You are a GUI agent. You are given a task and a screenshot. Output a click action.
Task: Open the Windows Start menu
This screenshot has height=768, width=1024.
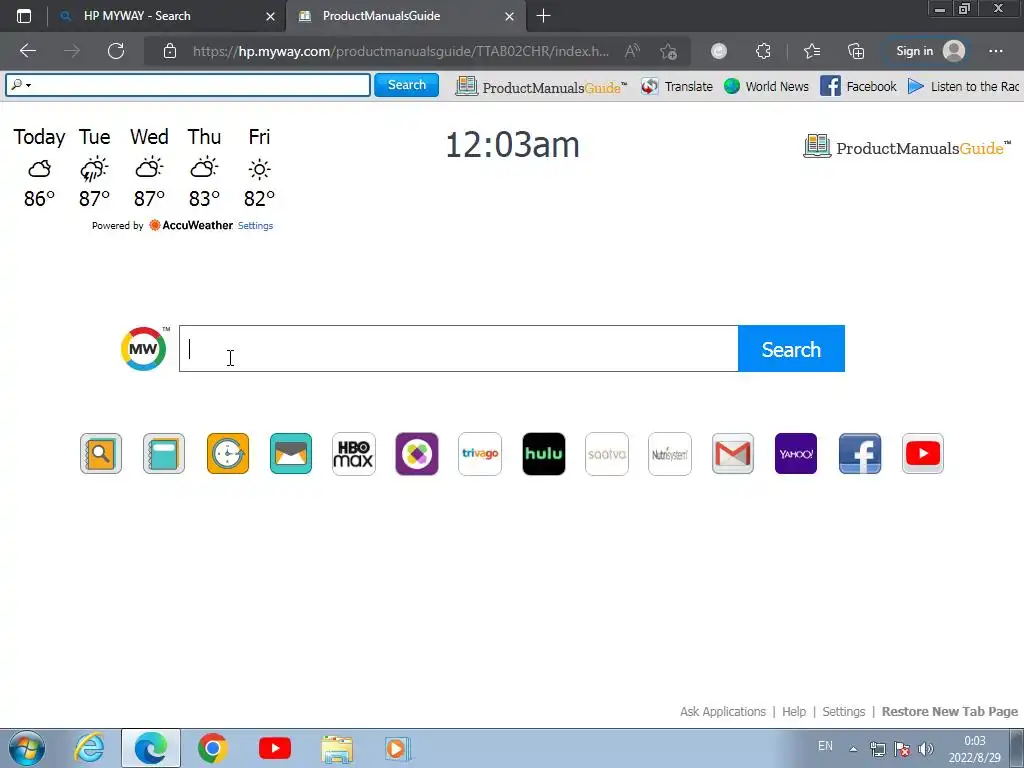tap(27, 748)
